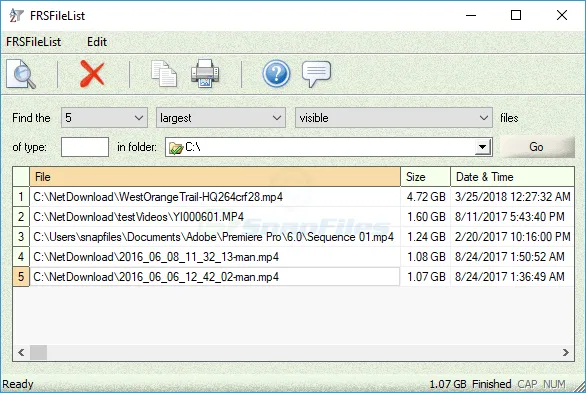
Task: Click row number 4 header
Action: [21, 257]
